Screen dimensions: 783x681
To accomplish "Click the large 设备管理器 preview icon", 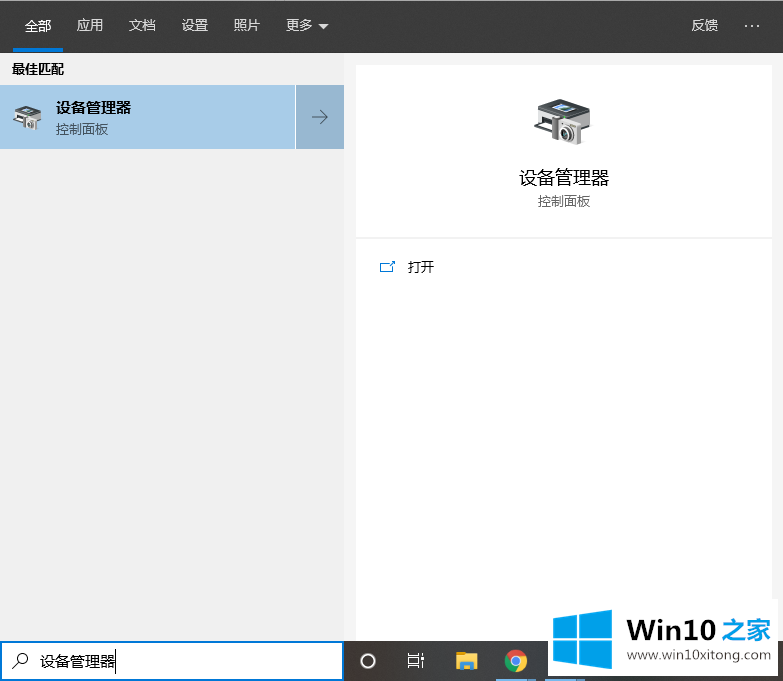I will click(x=563, y=122).
